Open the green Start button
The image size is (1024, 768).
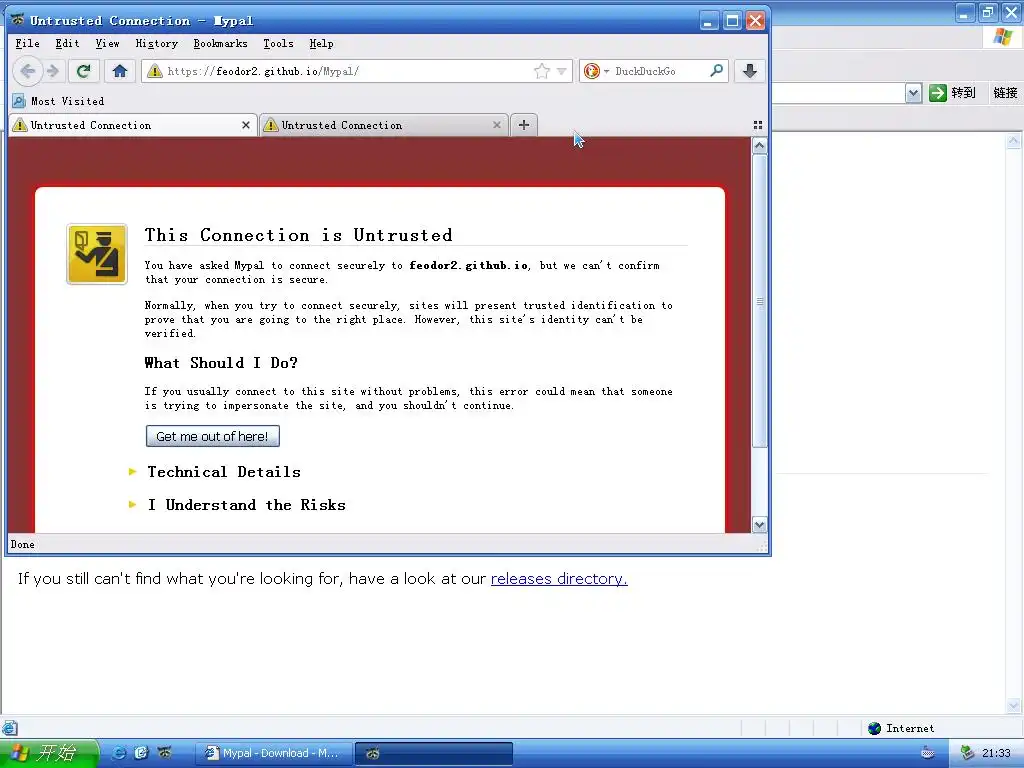(x=48, y=753)
